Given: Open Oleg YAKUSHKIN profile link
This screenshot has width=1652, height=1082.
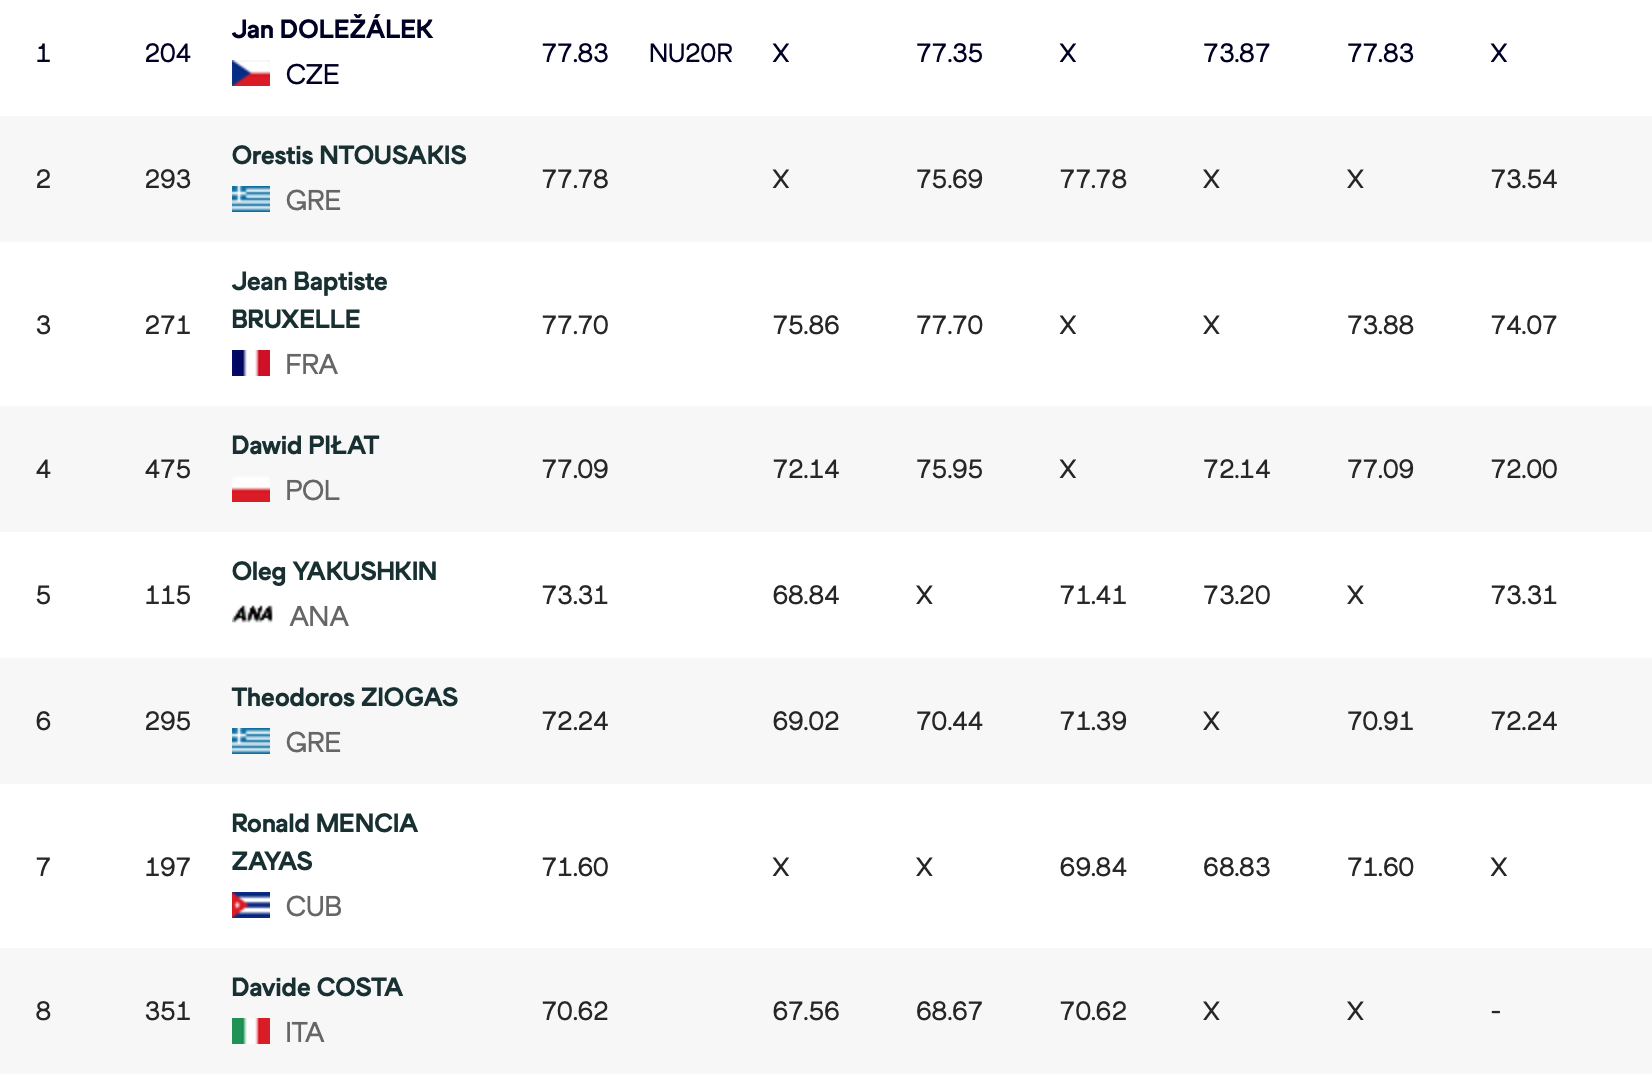Looking at the screenshot, I should 334,571.
